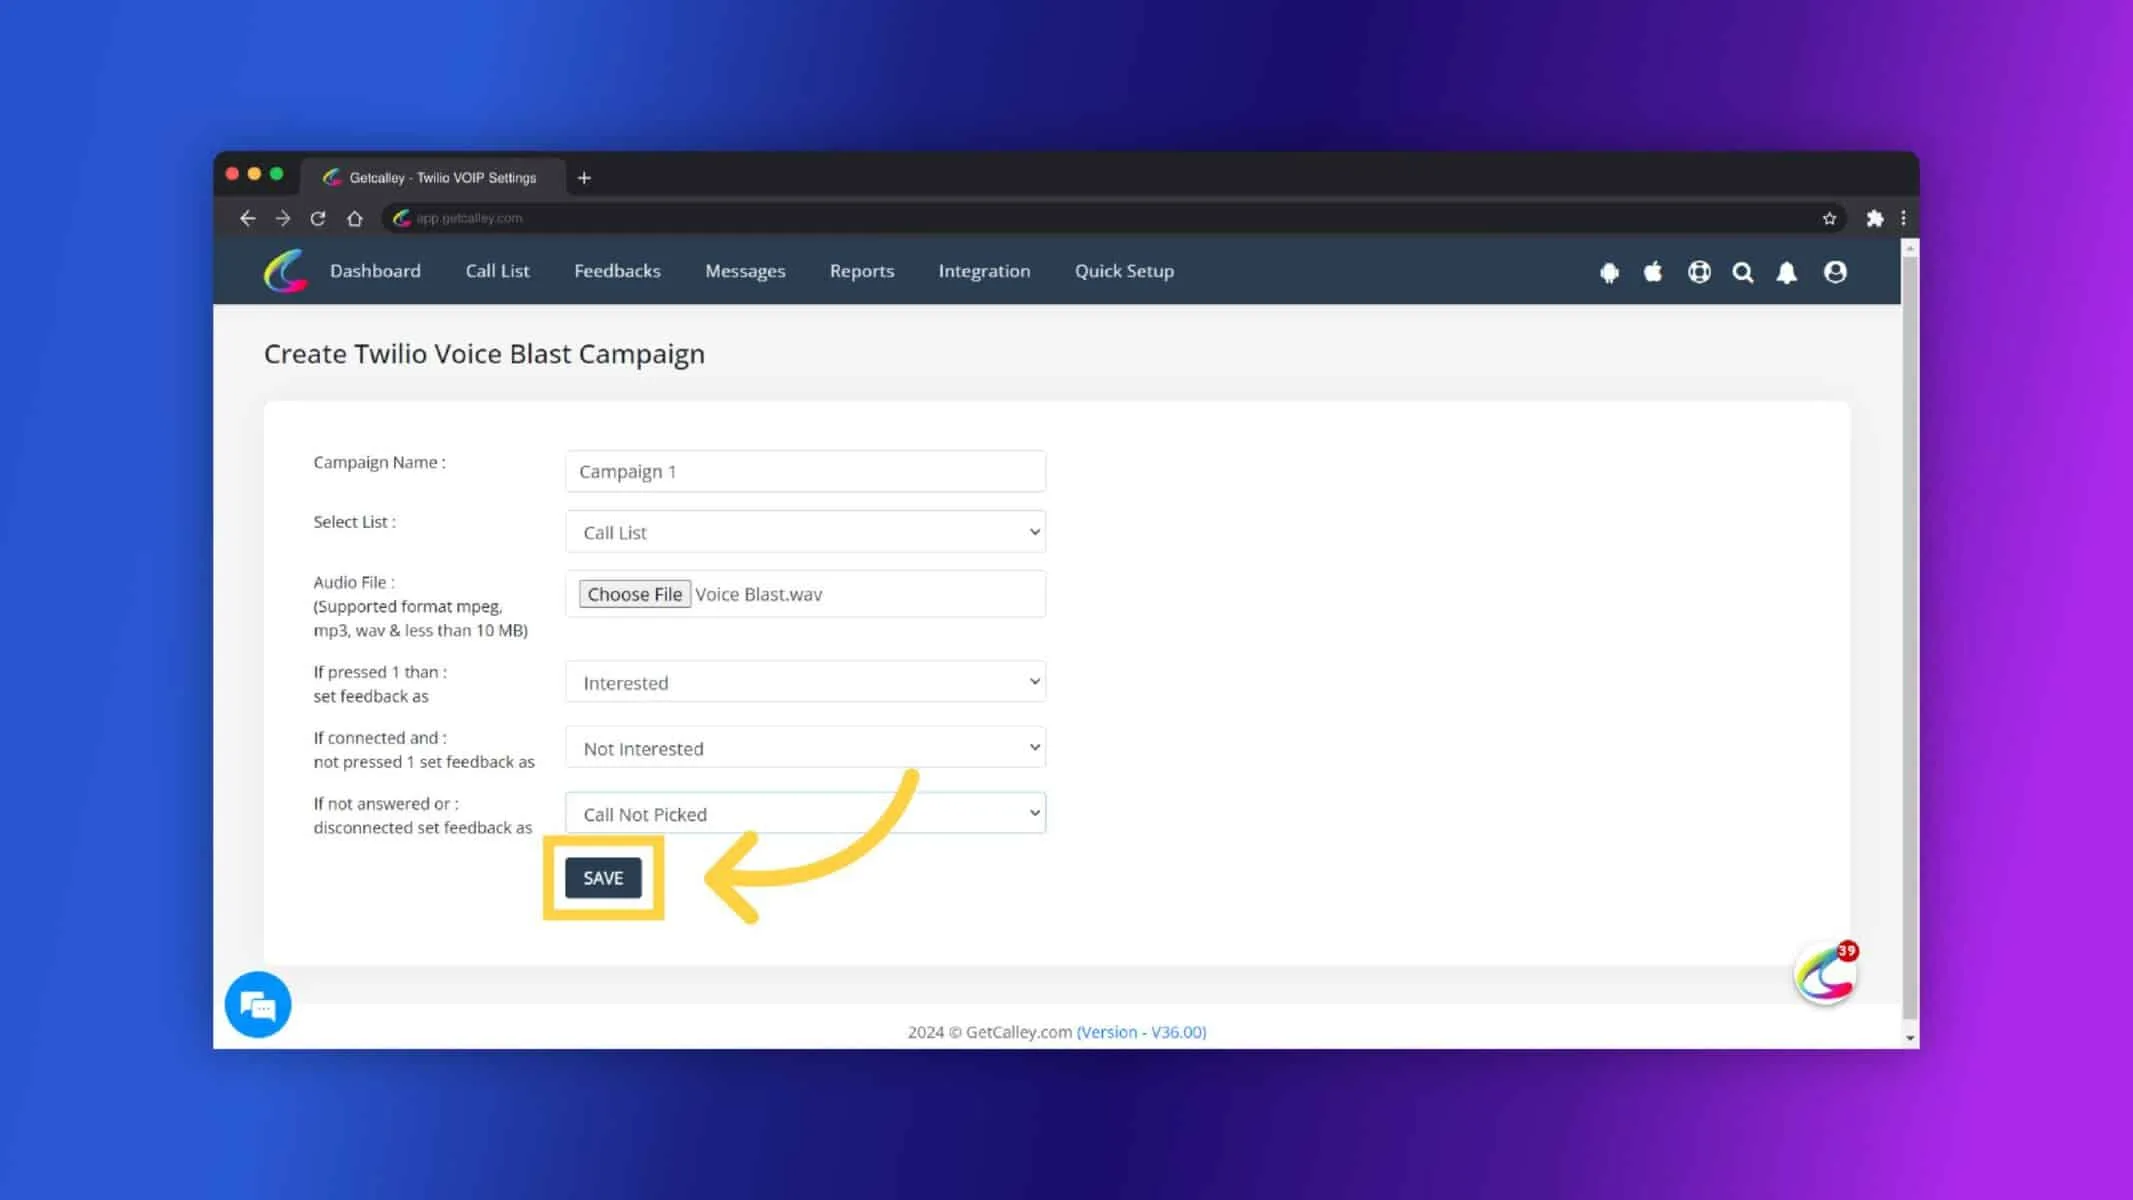
Task: Open a new browser tab with plus icon
Action: [x=584, y=178]
